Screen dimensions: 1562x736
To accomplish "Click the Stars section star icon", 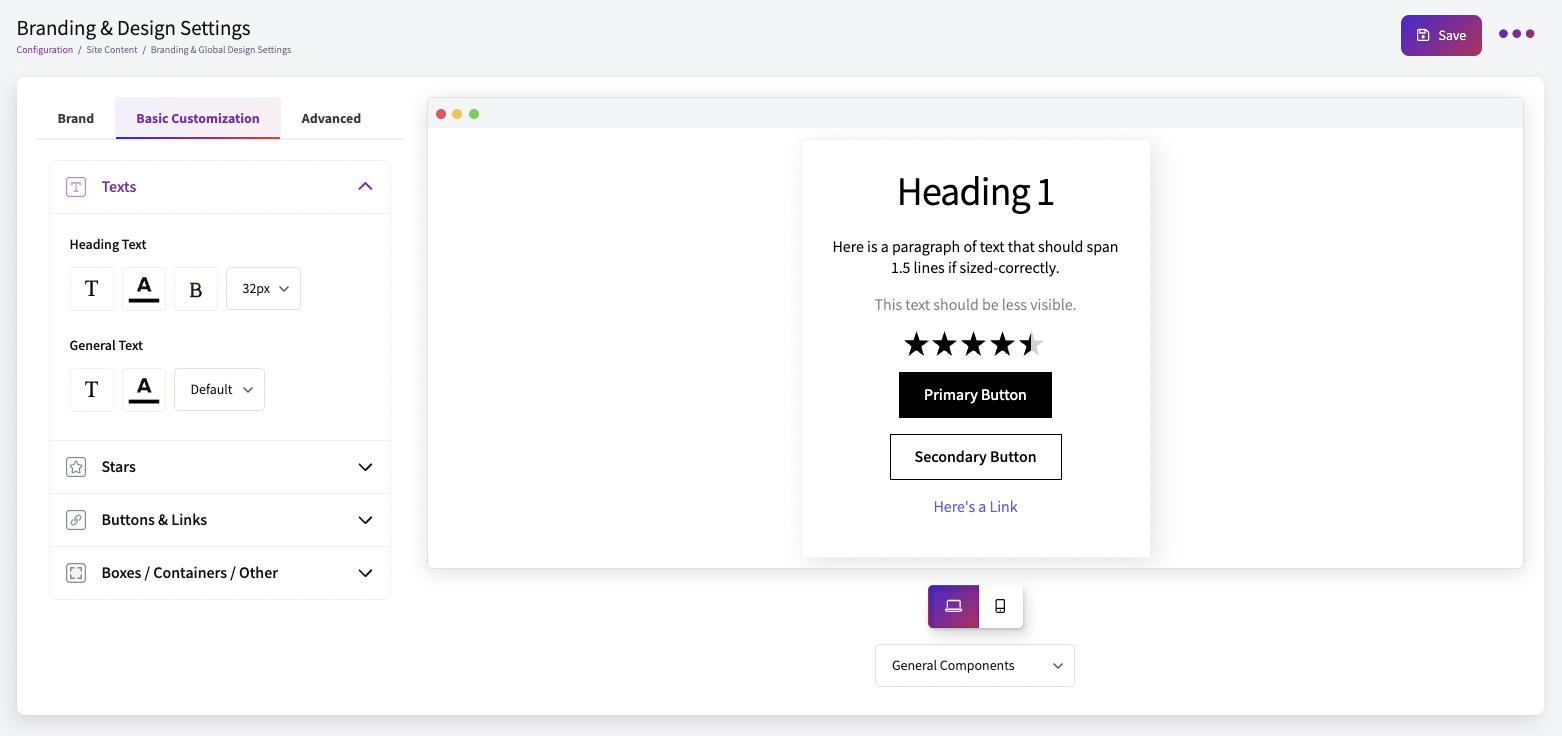I will pyautogui.click(x=76, y=467).
